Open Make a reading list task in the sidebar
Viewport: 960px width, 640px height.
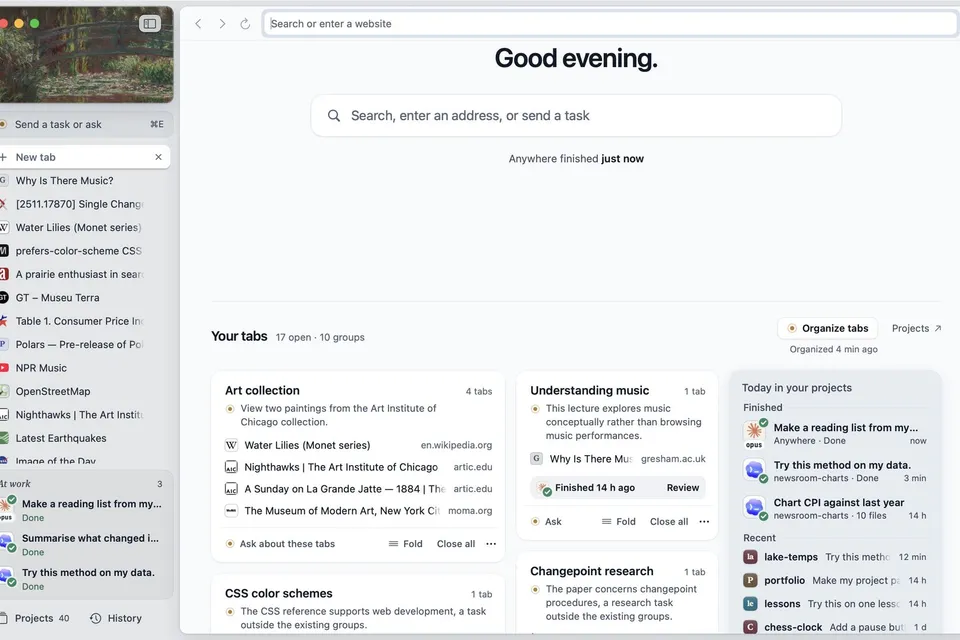pos(86,510)
